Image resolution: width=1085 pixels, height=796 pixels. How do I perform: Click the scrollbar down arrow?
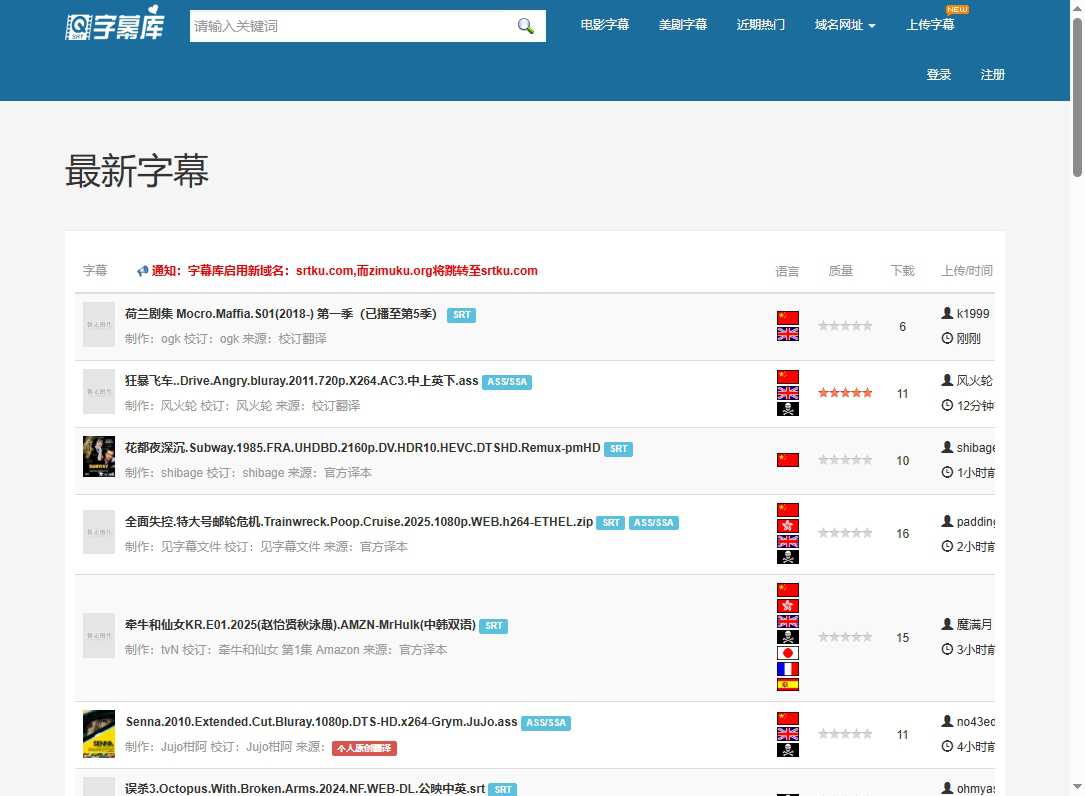click(1077, 787)
